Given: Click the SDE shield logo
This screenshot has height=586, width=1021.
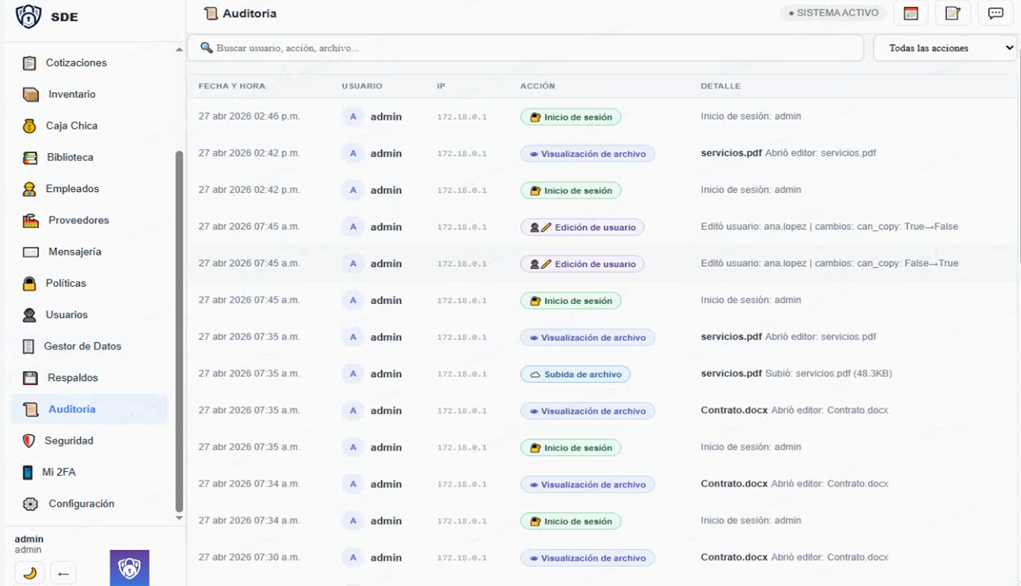Looking at the screenshot, I should (x=28, y=17).
